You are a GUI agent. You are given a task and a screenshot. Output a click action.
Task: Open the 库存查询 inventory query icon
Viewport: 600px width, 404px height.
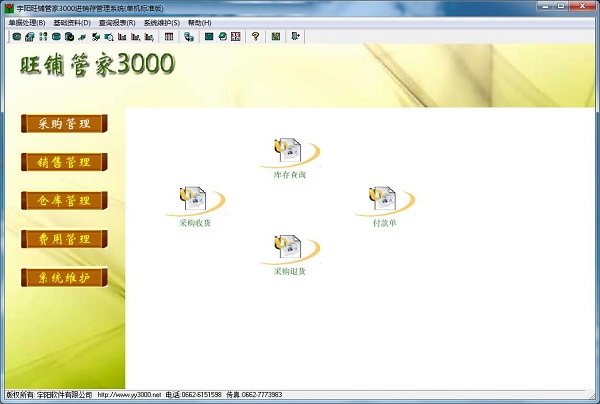(x=290, y=158)
